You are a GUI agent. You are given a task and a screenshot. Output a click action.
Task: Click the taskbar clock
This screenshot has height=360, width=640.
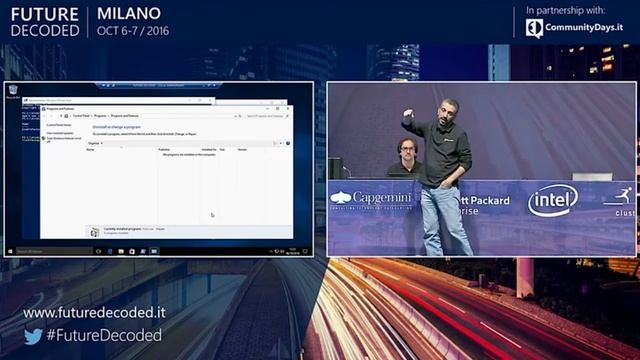[x=293, y=251]
